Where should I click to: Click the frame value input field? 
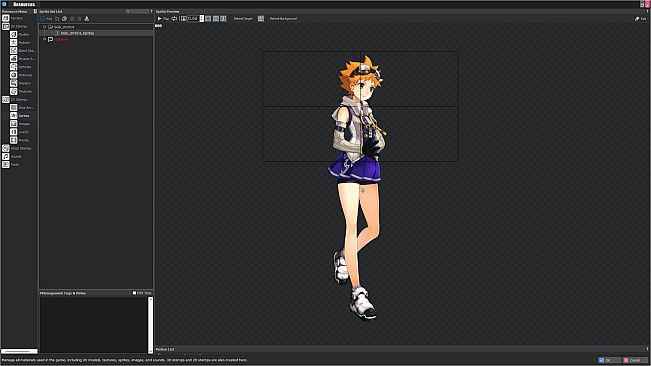(193, 19)
